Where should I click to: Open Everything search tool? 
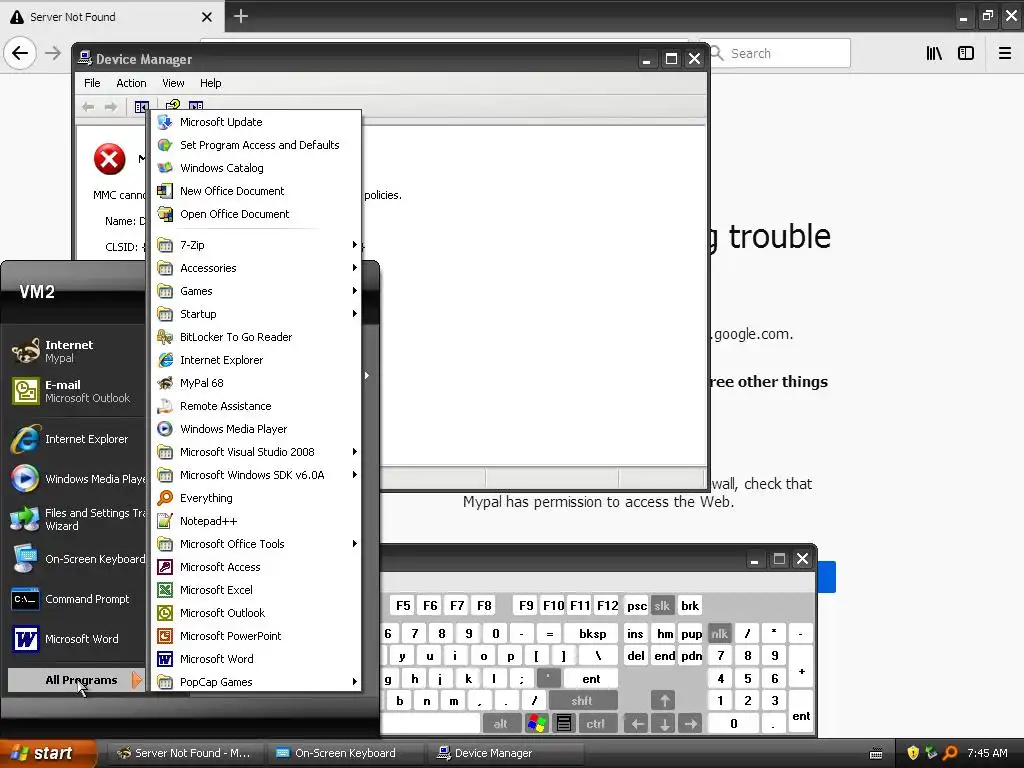(256, 498)
